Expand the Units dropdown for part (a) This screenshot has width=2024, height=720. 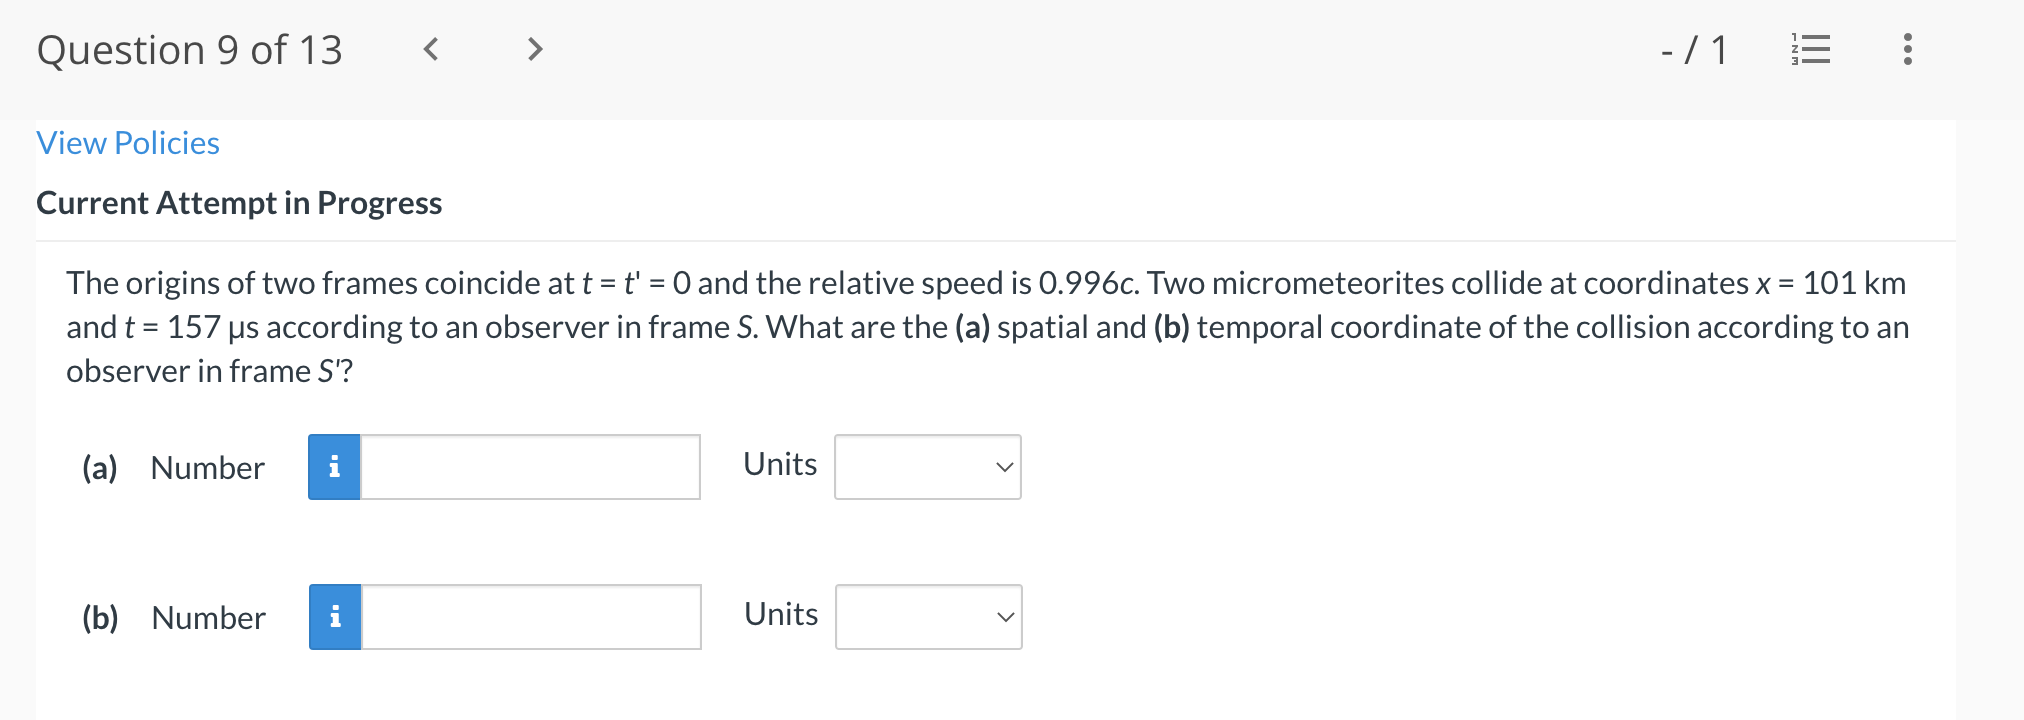(x=928, y=467)
